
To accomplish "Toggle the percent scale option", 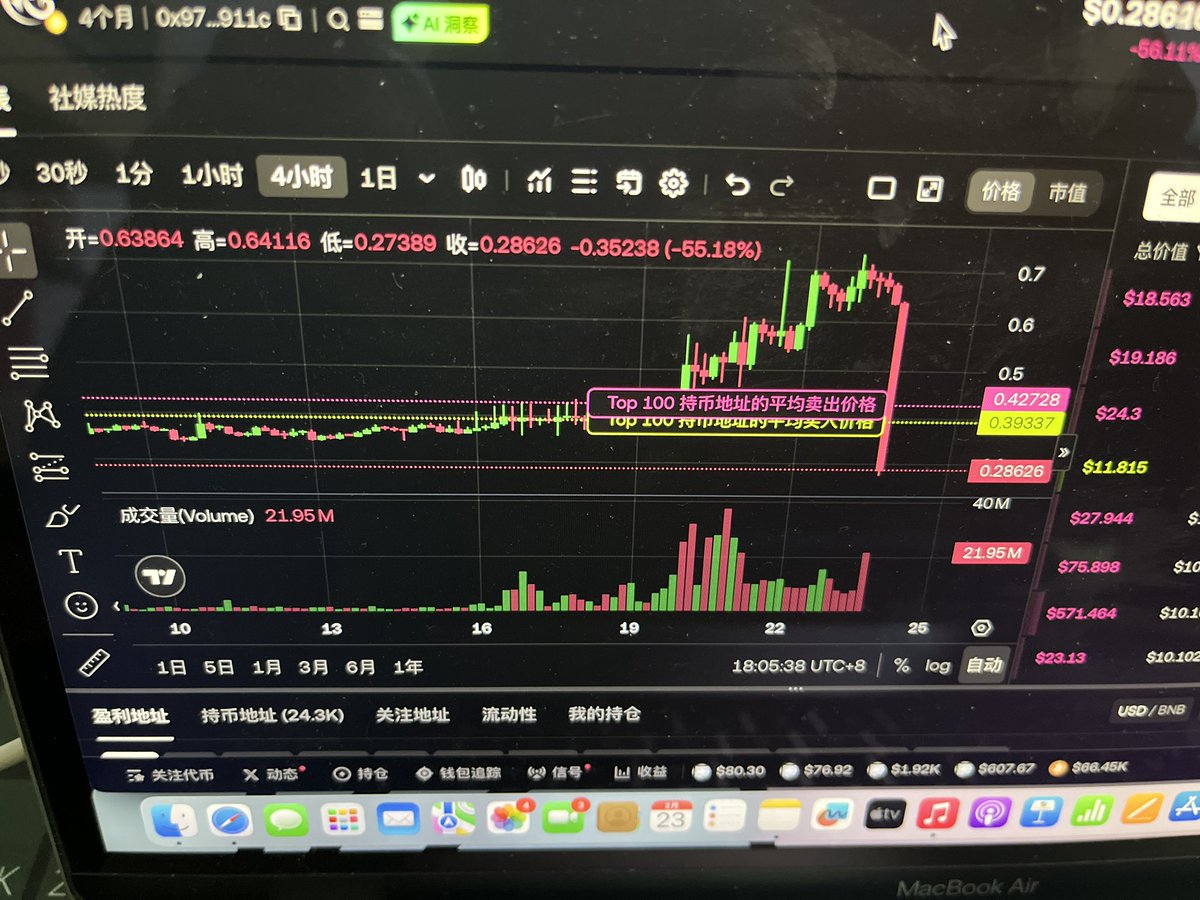I will click(902, 665).
